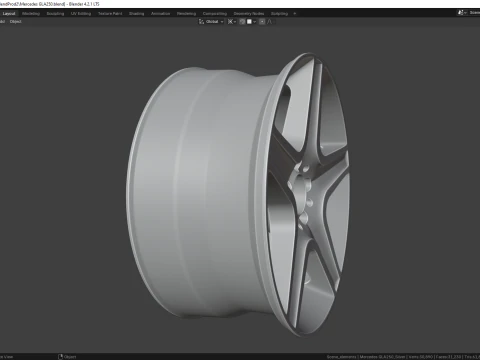
Task: Click the Mercedes GLA250 object name in status bar
Action: point(382,357)
